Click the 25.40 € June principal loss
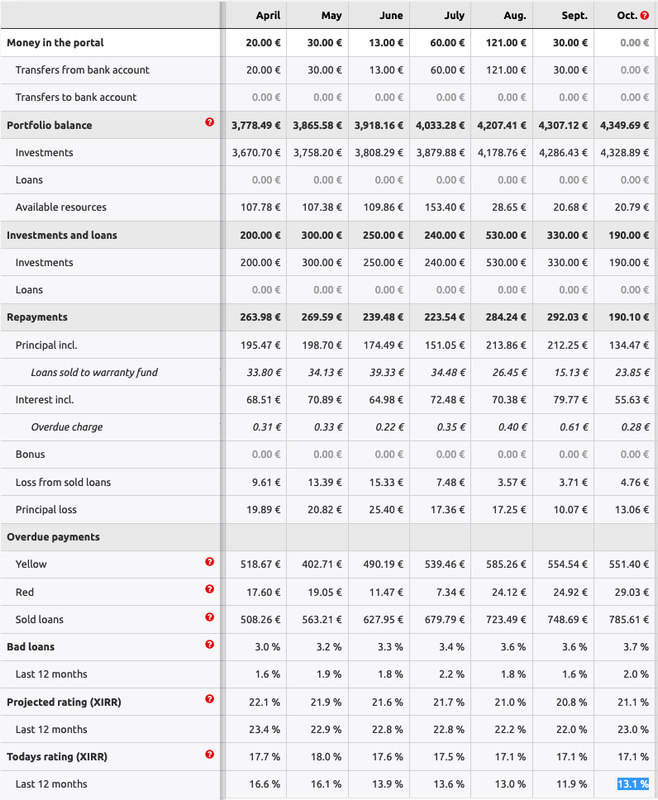The image size is (658, 800). (x=386, y=510)
